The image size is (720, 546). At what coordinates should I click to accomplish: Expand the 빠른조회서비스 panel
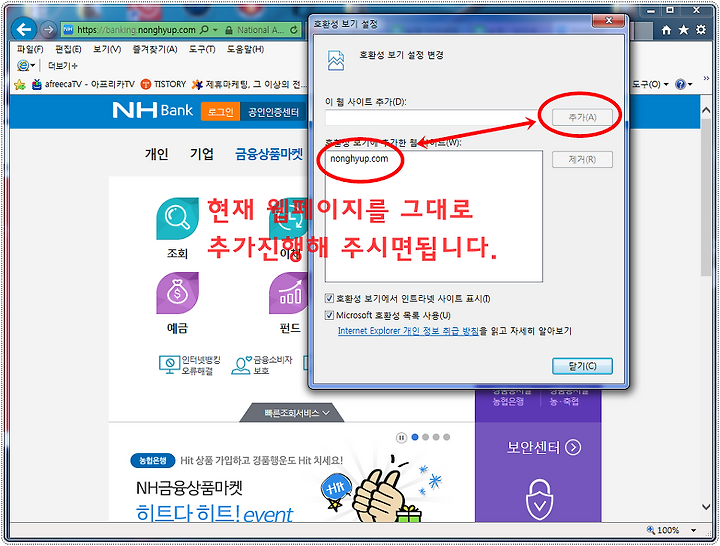[x=292, y=413]
